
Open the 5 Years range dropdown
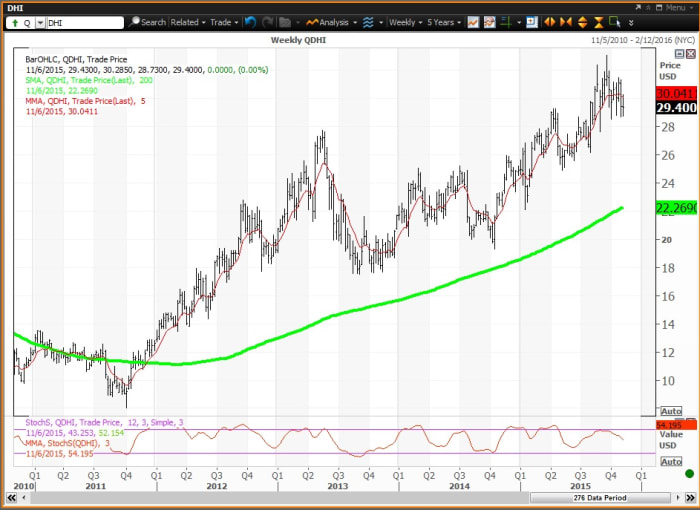tap(444, 22)
